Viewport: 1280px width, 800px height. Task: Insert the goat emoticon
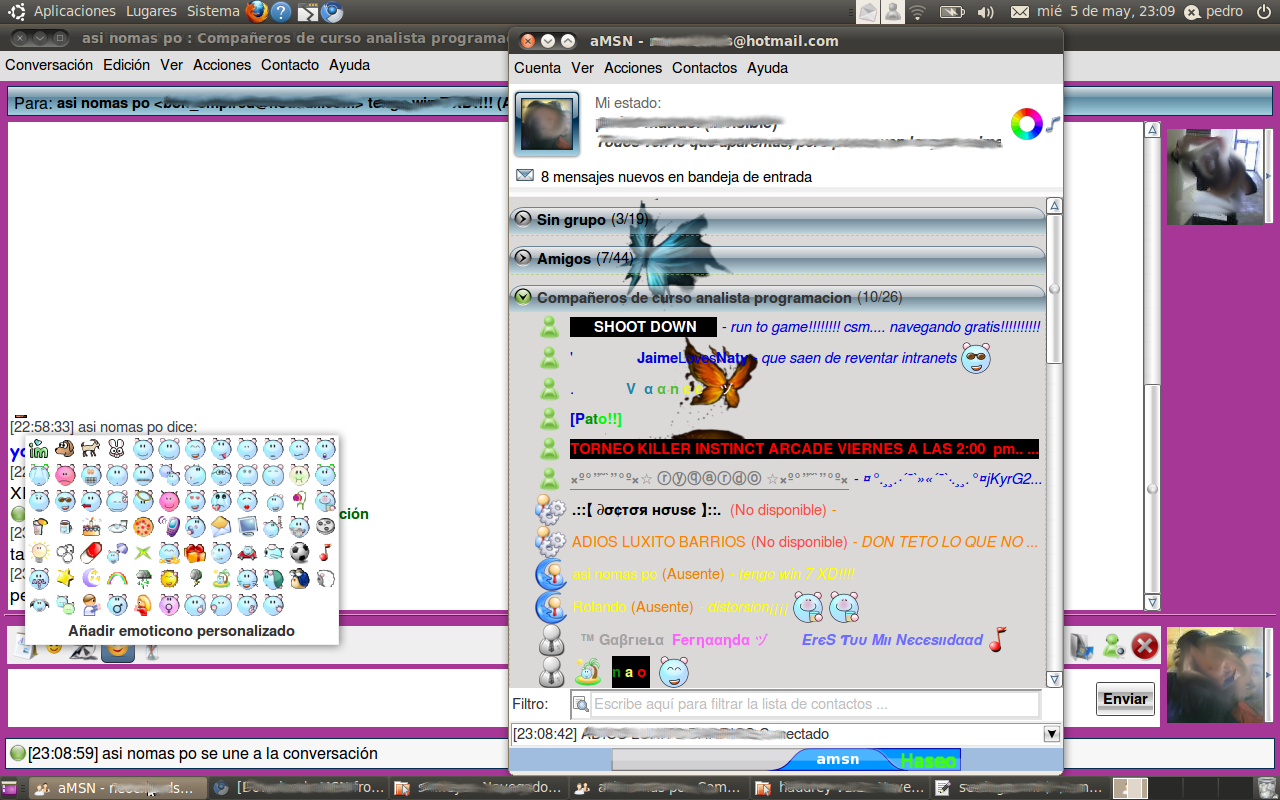91,449
